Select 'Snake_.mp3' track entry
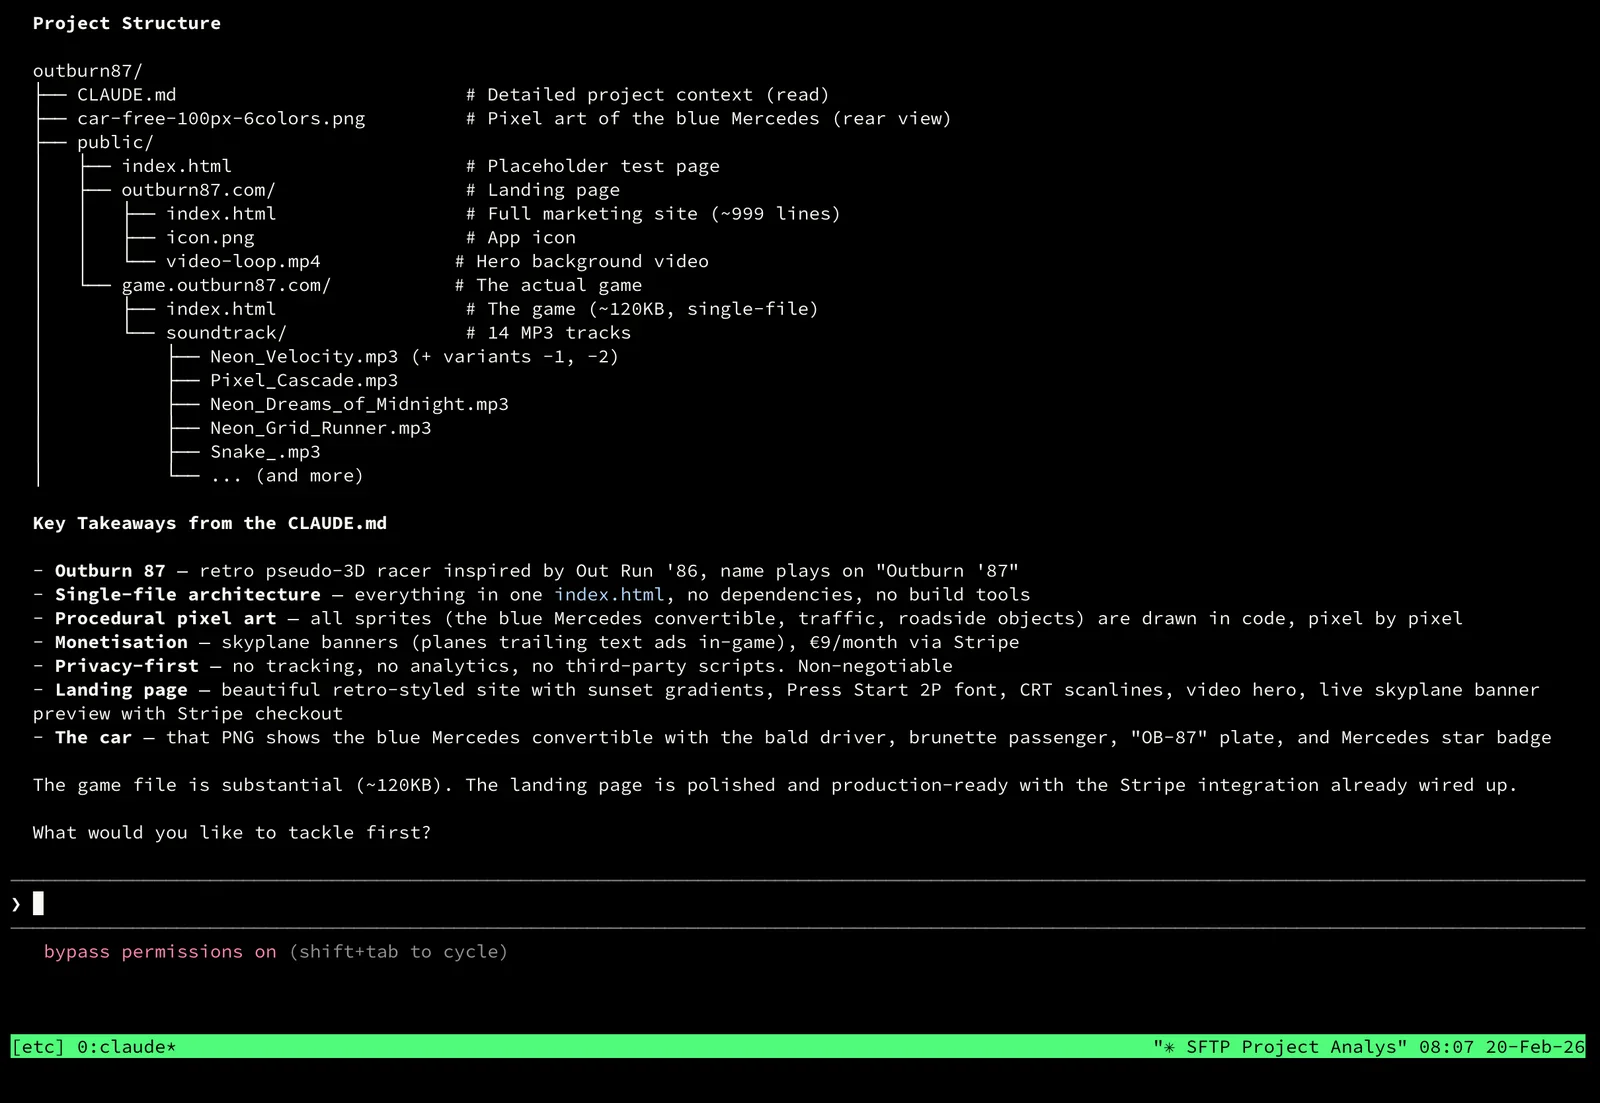The height and width of the screenshot is (1103, 1600). pyautogui.click(x=266, y=452)
